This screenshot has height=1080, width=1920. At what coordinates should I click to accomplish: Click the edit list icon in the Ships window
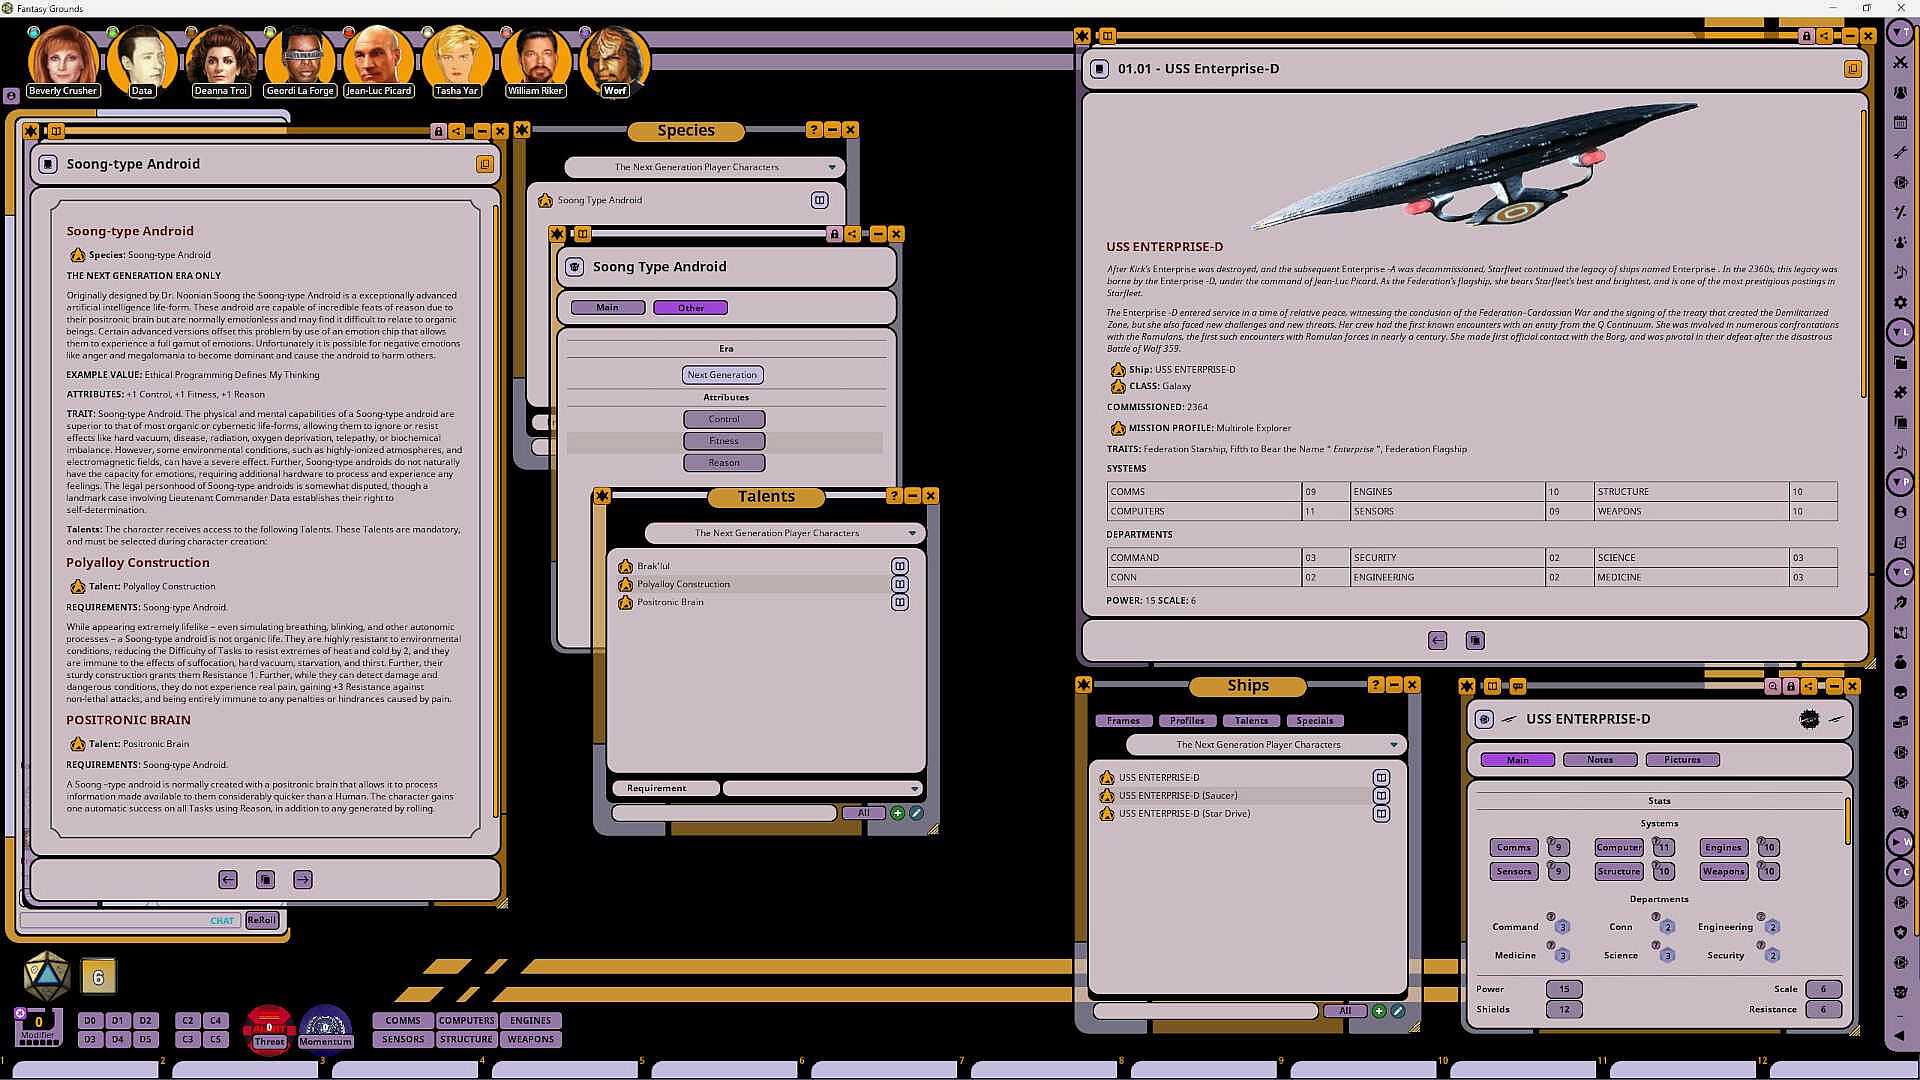pos(1398,1012)
